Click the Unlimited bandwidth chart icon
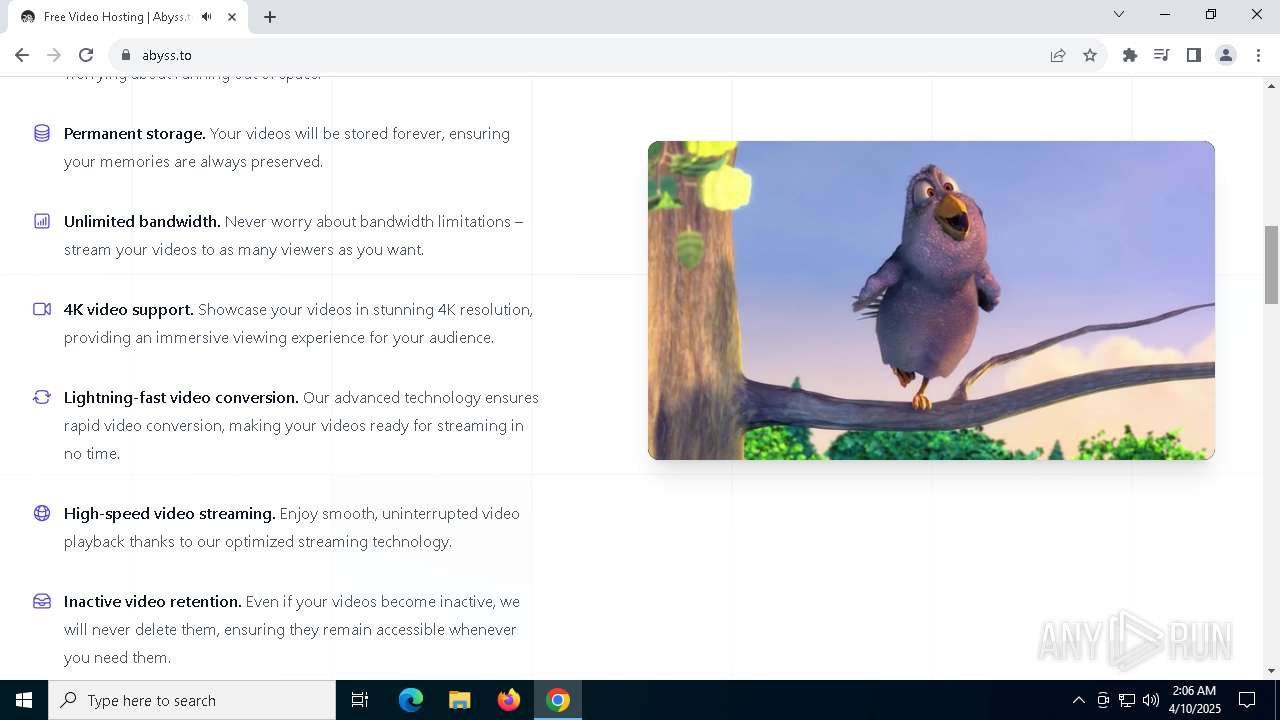The height and width of the screenshot is (720, 1280). tap(42, 221)
